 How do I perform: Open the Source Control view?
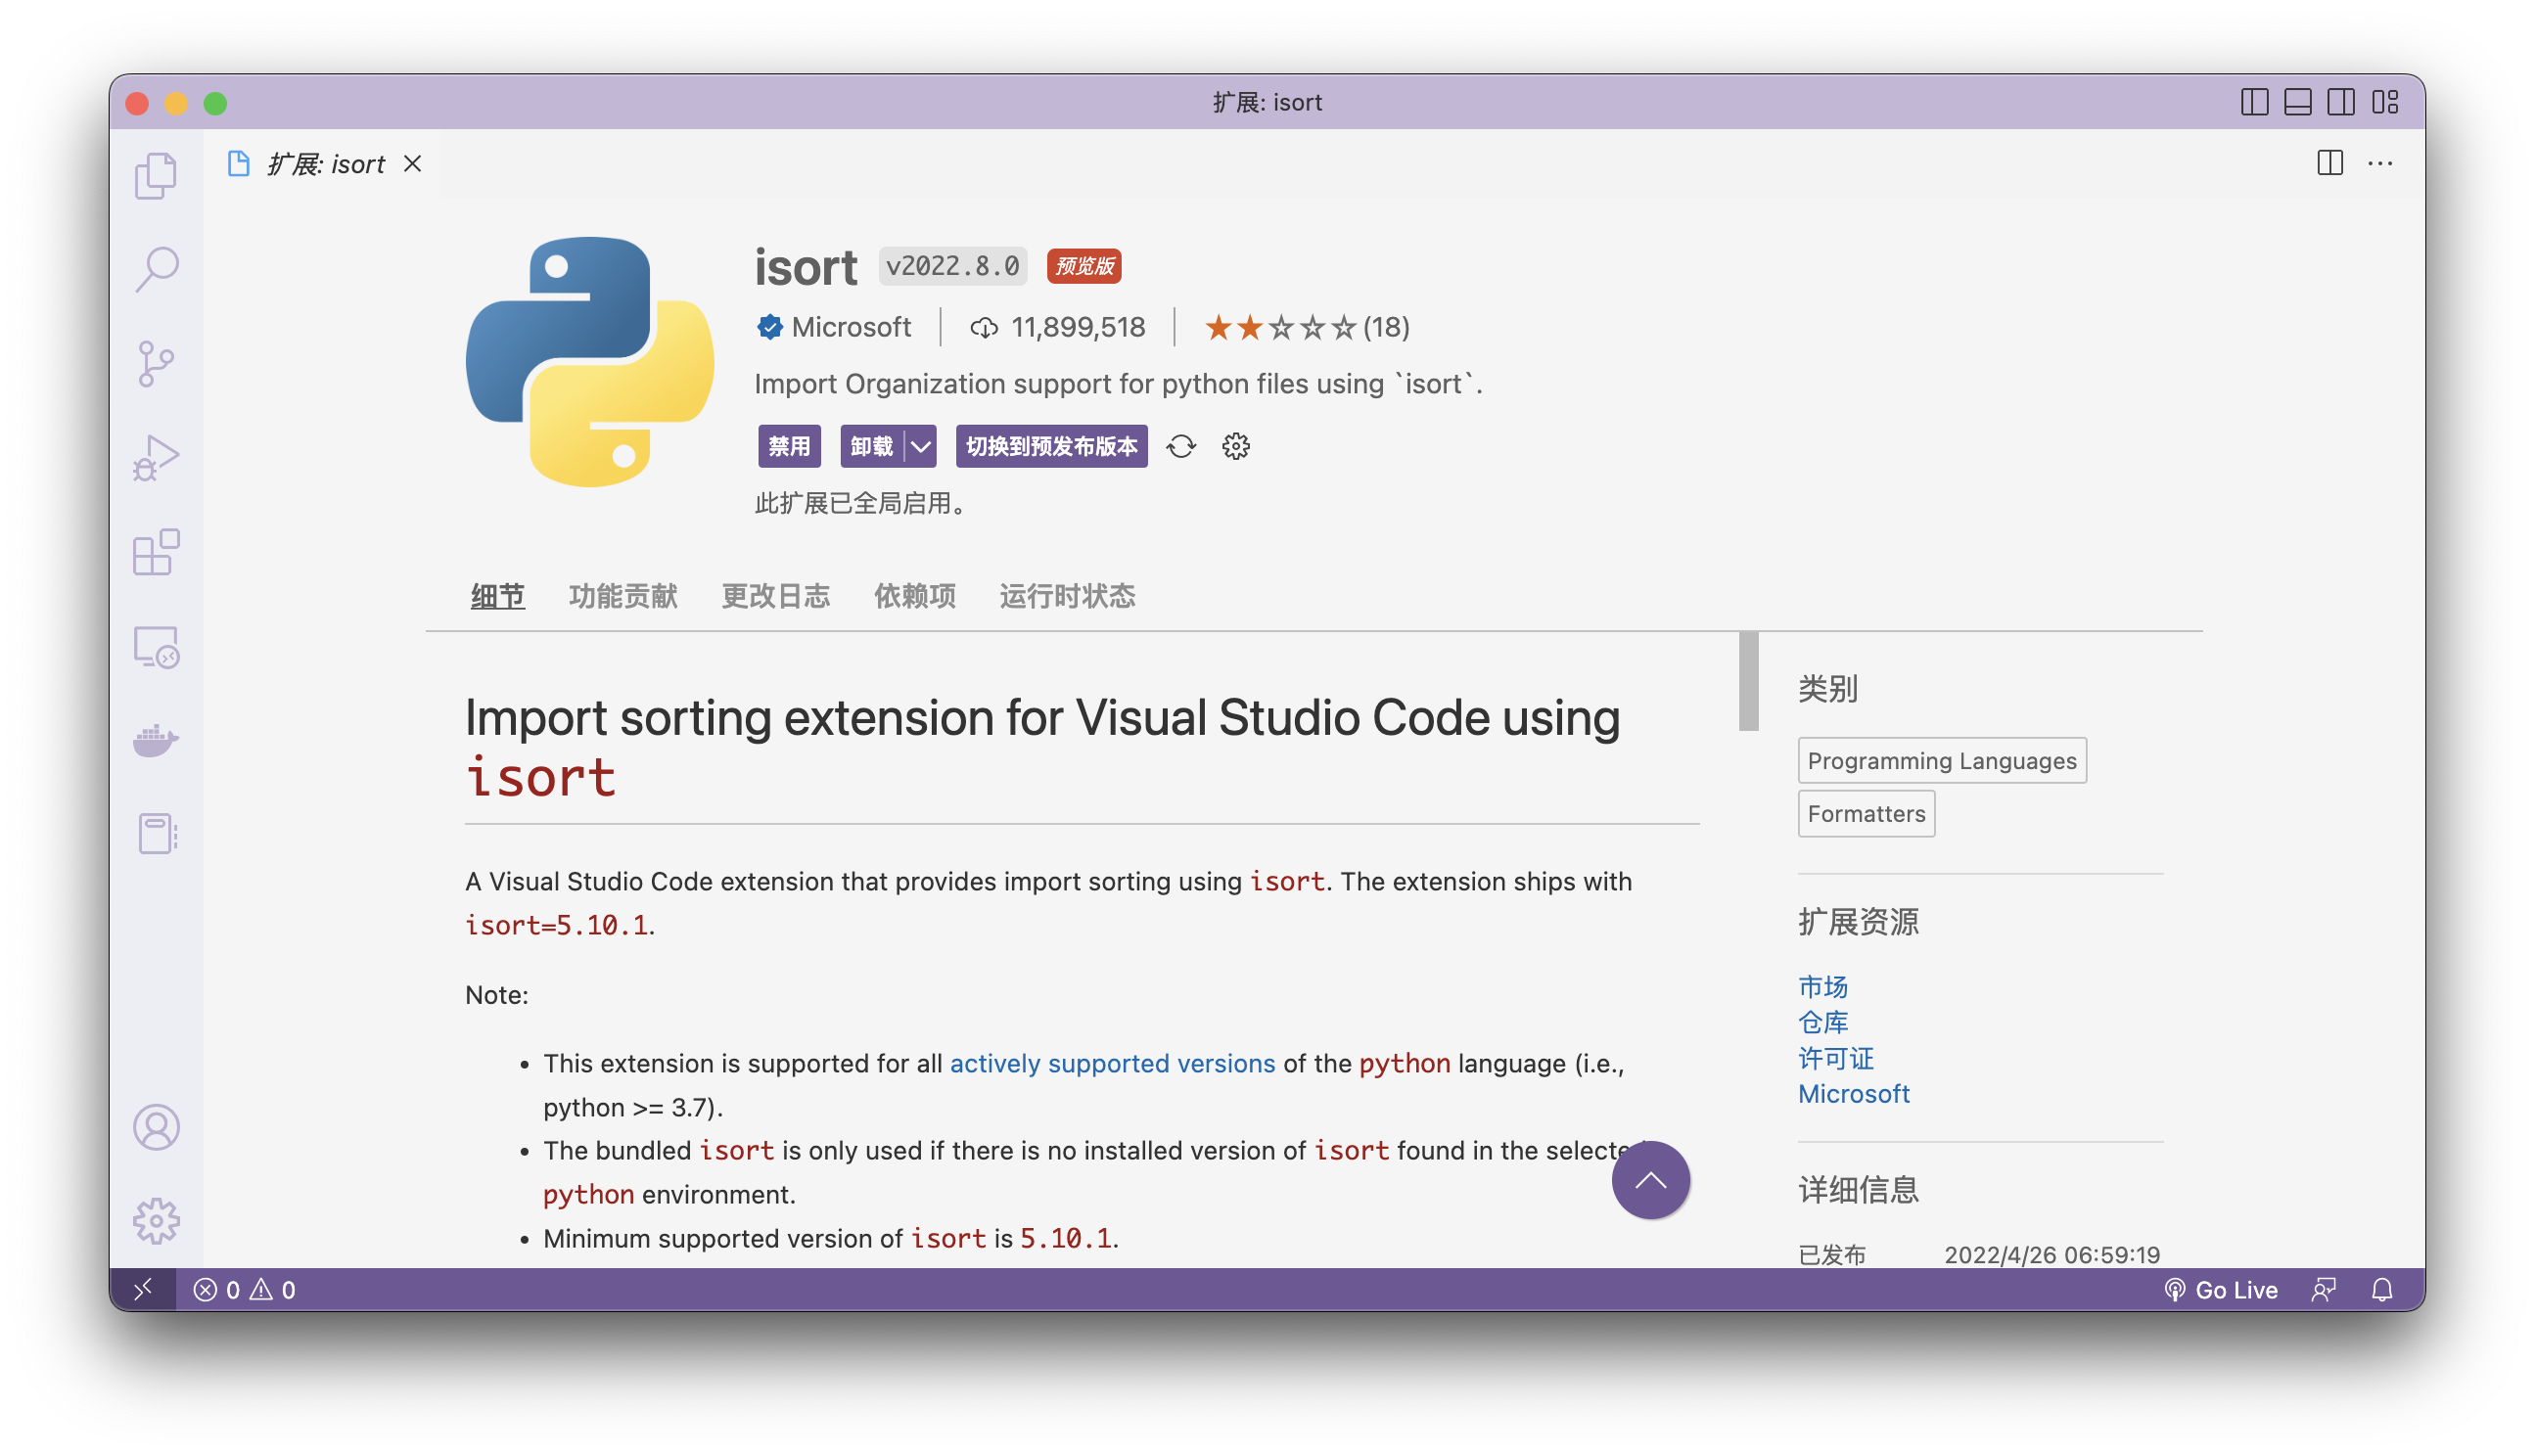click(x=156, y=362)
